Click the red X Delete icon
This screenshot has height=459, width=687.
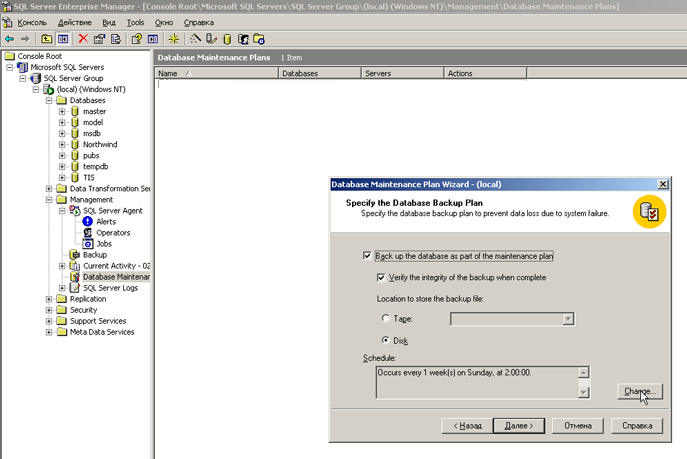(83, 39)
